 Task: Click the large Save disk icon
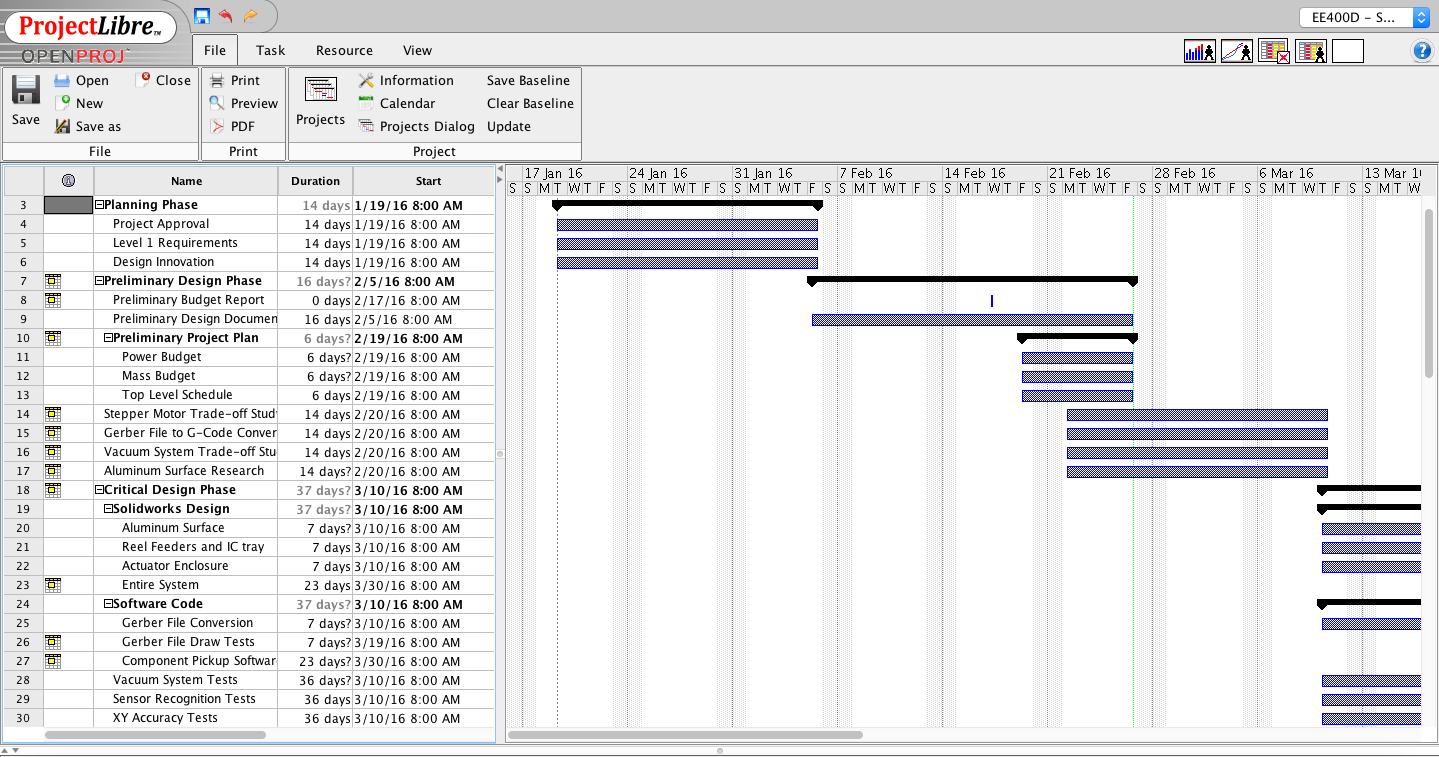(26, 90)
